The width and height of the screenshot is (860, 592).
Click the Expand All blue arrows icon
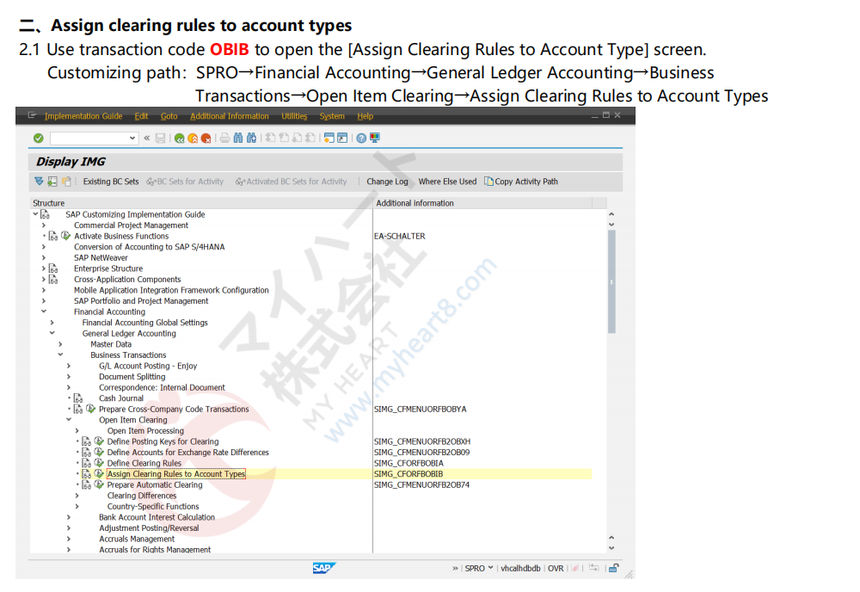38,182
